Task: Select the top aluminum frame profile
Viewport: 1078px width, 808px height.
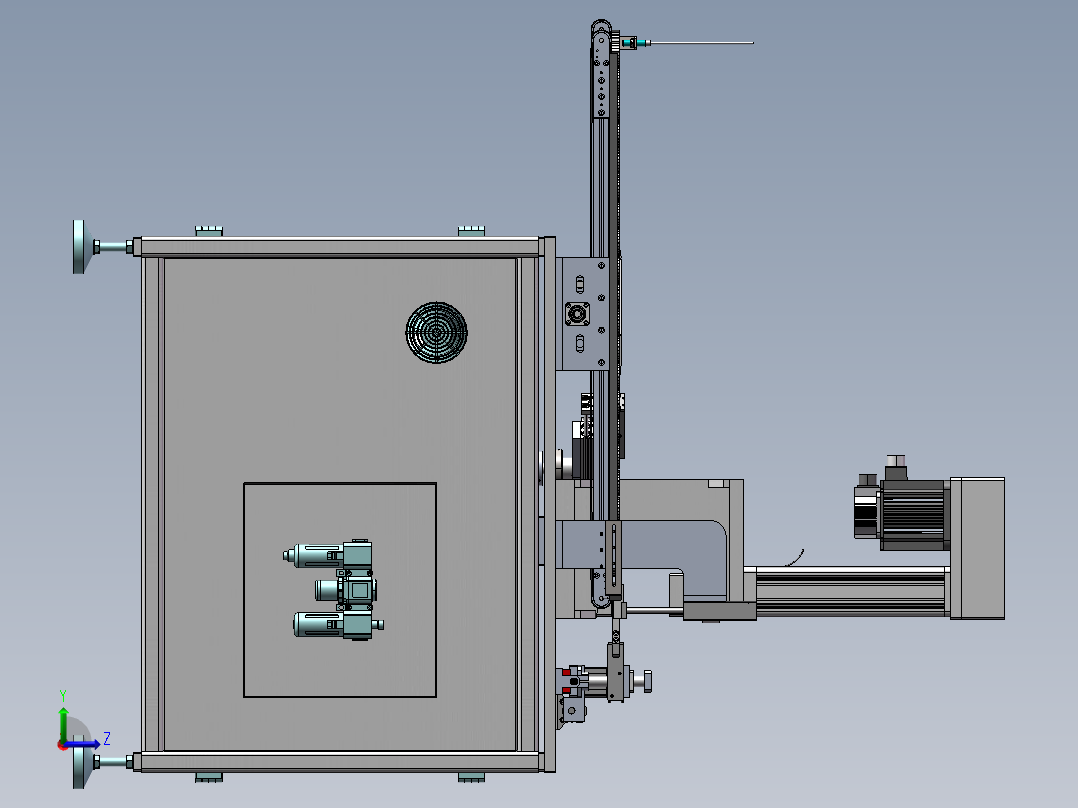Action: (x=340, y=247)
